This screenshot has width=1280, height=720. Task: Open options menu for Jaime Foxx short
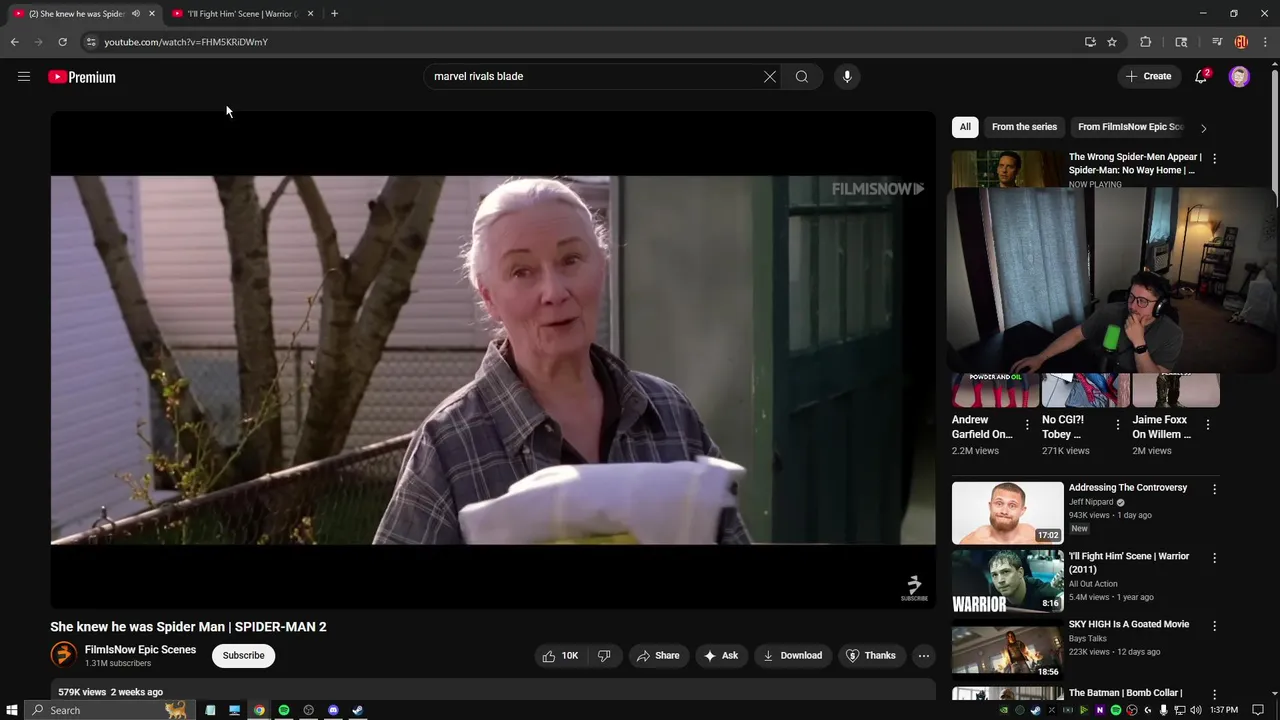pyautogui.click(x=1208, y=425)
